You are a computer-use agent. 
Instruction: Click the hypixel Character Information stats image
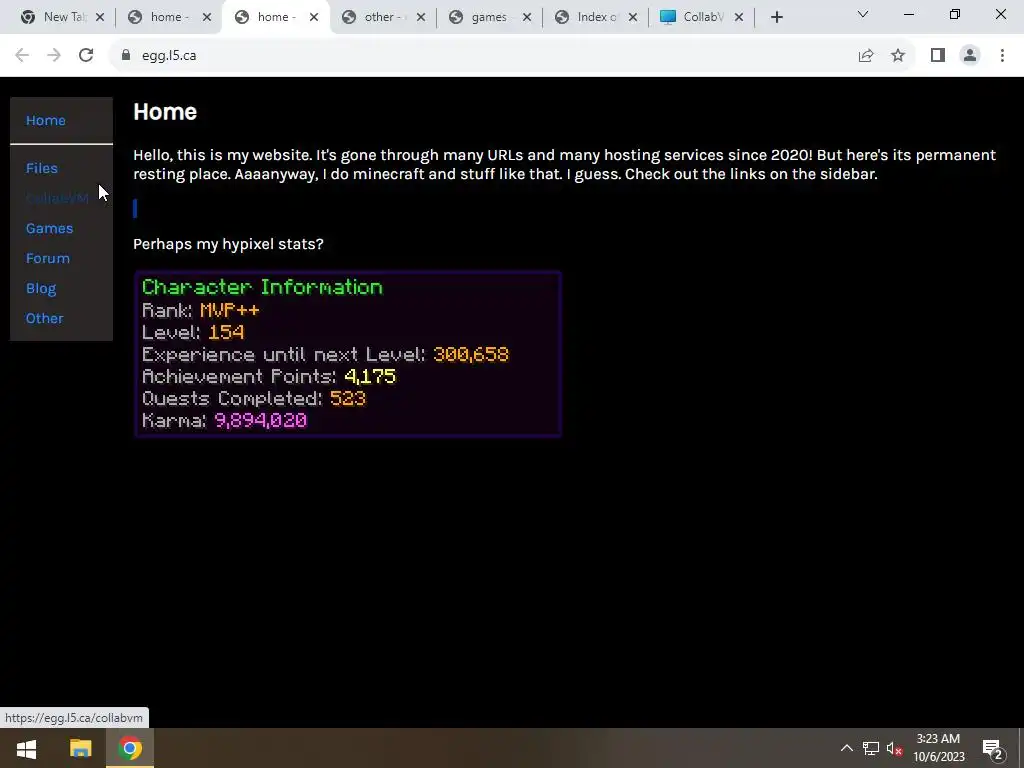pyautogui.click(x=347, y=354)
